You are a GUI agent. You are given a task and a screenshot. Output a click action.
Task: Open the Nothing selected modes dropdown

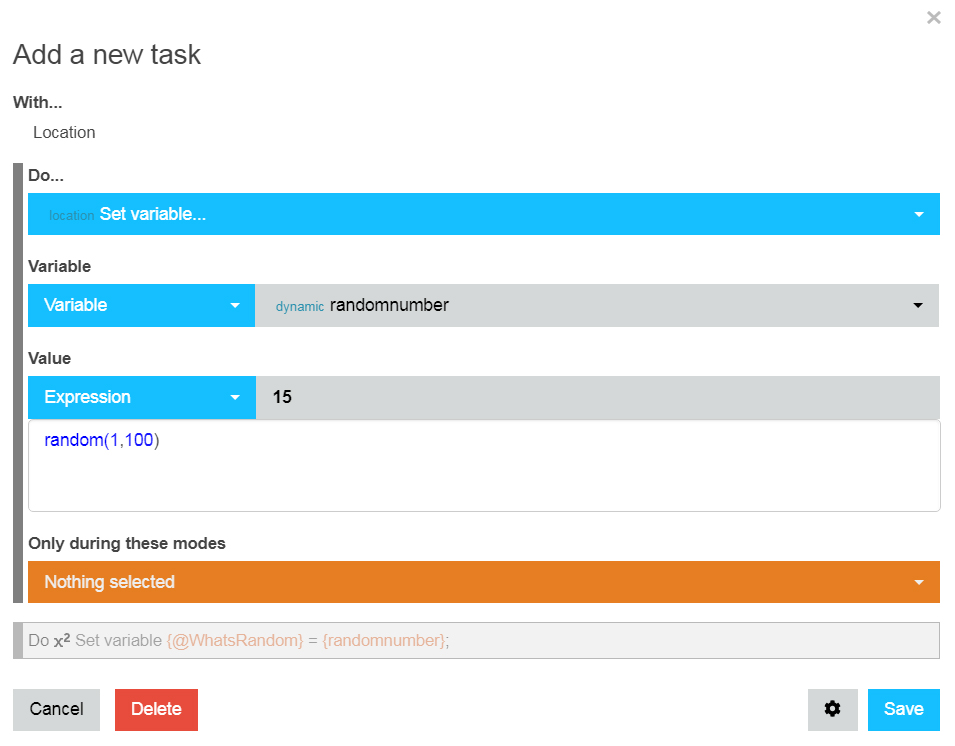click(484, 582)
